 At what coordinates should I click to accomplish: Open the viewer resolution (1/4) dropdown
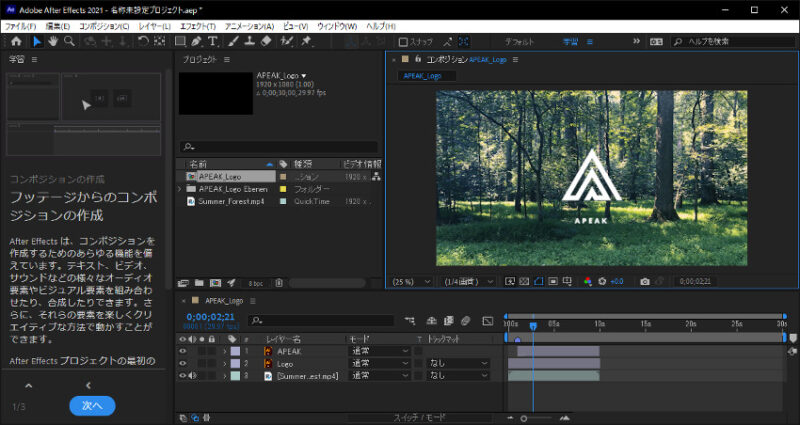coord(468,282)
